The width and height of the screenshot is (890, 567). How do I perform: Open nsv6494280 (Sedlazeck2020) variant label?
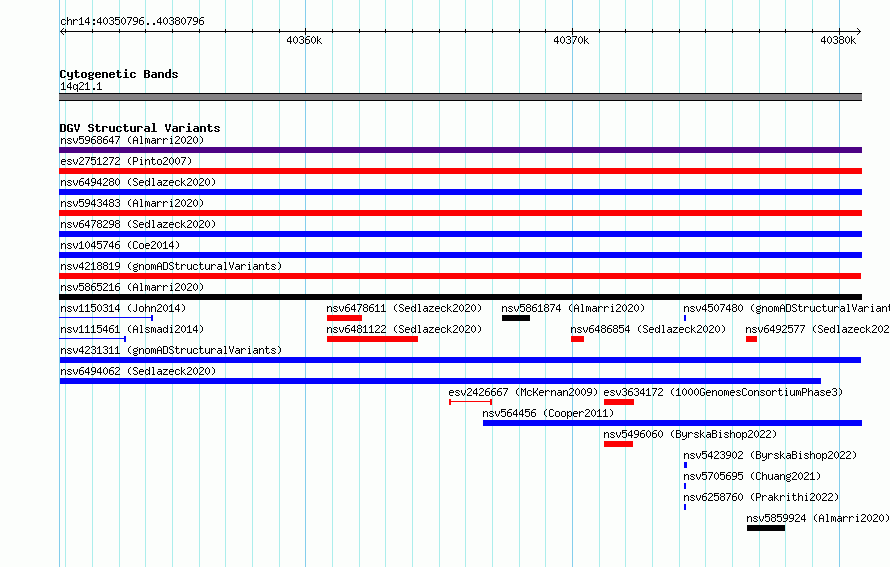[x=138, y=182]
